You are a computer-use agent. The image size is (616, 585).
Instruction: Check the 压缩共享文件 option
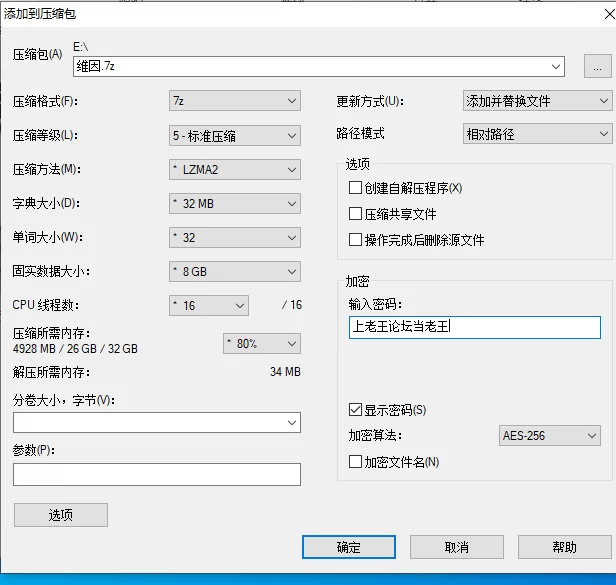(x=355, y=214)
